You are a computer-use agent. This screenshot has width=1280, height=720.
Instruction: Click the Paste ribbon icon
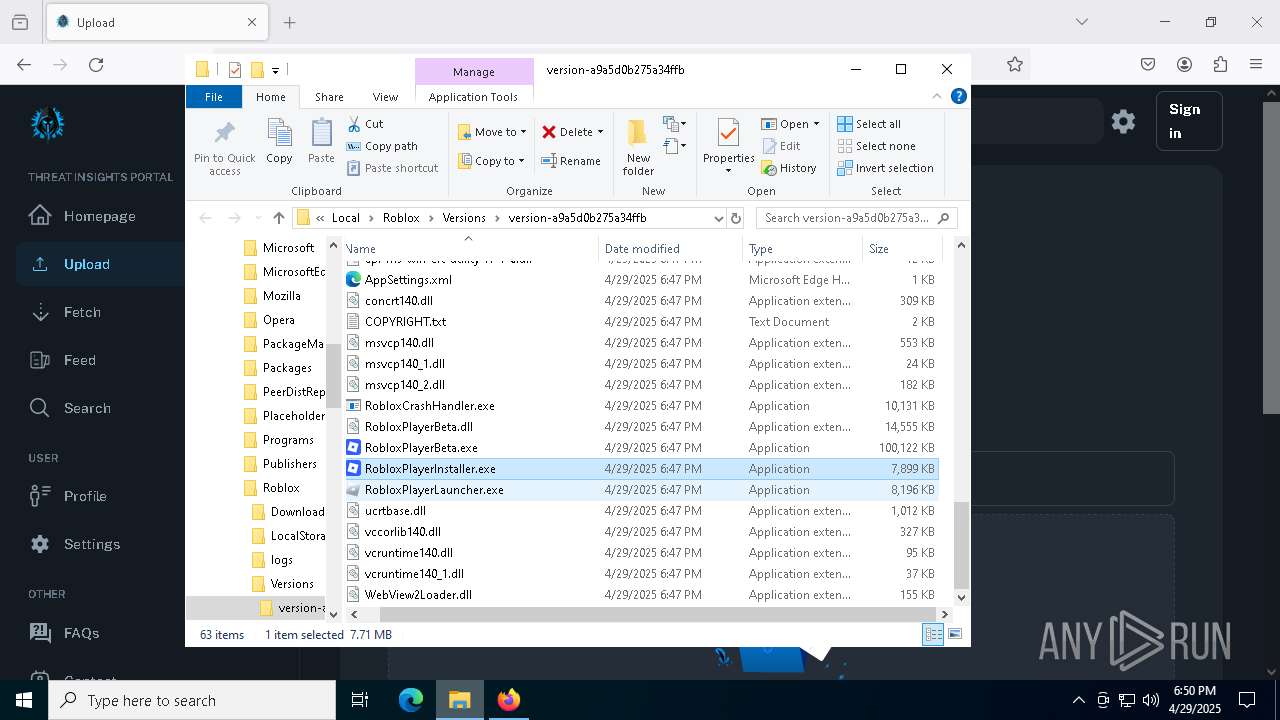[321, 132]
